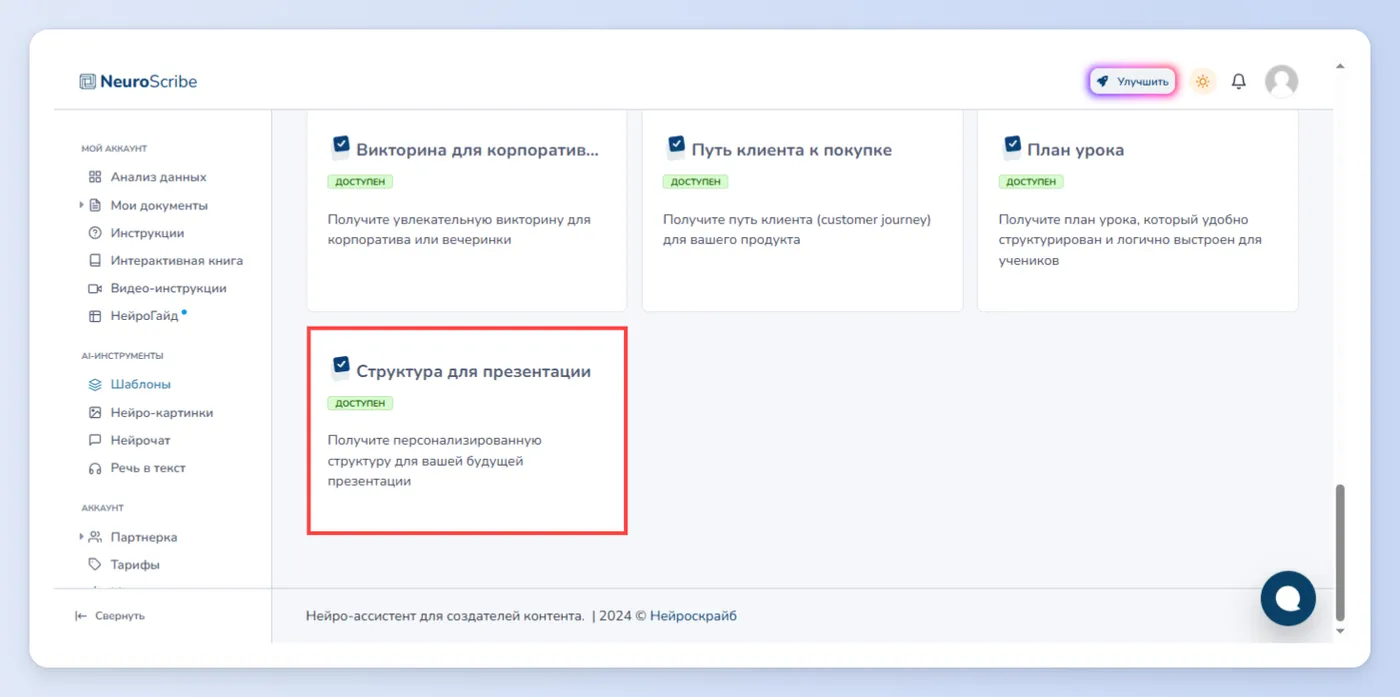1400x697 pixels.
Task: Click the Мои документы document icon
Action: (x=95, y=205)
